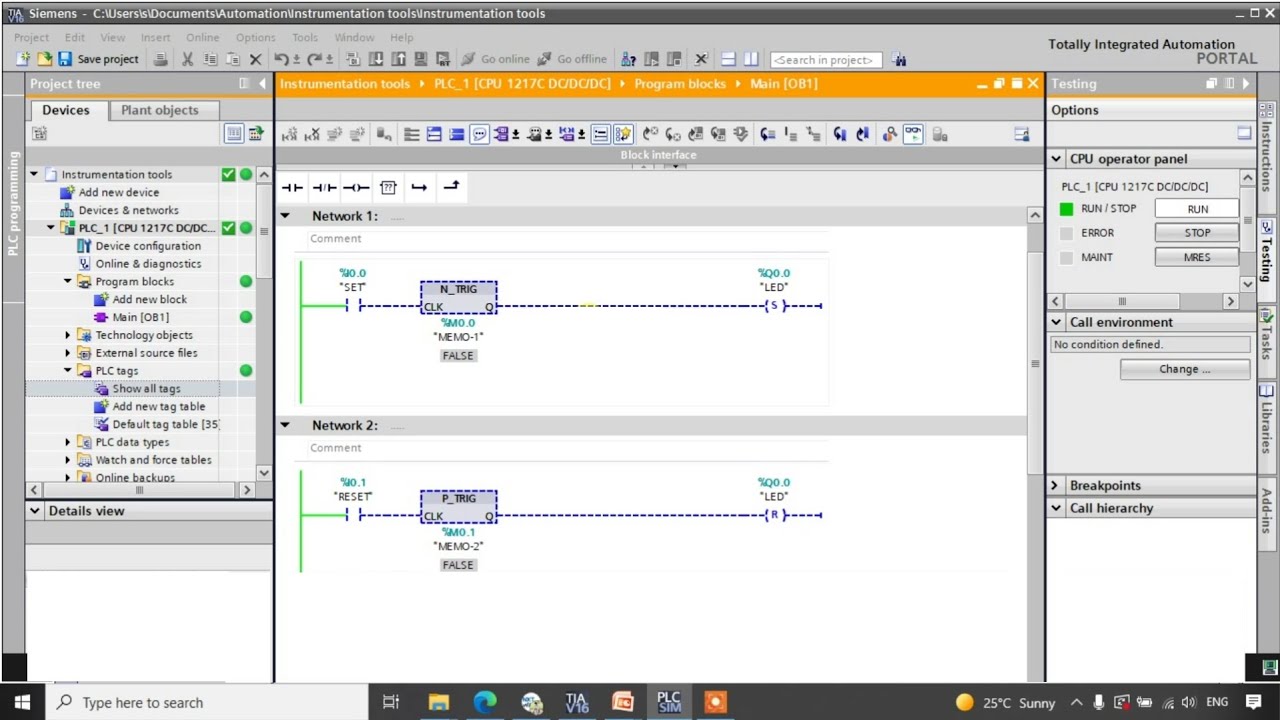Collapse the Project tree panel arrow
The width and height of the screenshot is (1280, 720).
tap(263, 84)
